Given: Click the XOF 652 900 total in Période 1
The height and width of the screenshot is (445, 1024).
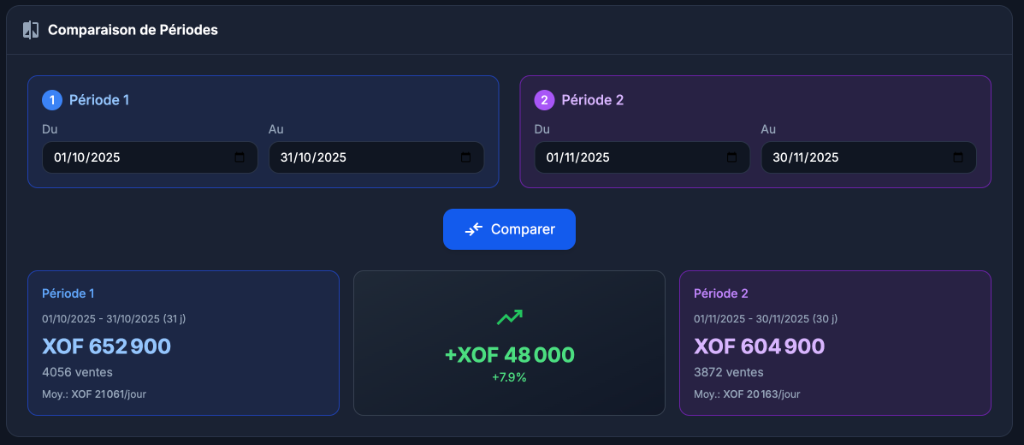Looking at the screenshot, I should (x=107, y=346).
